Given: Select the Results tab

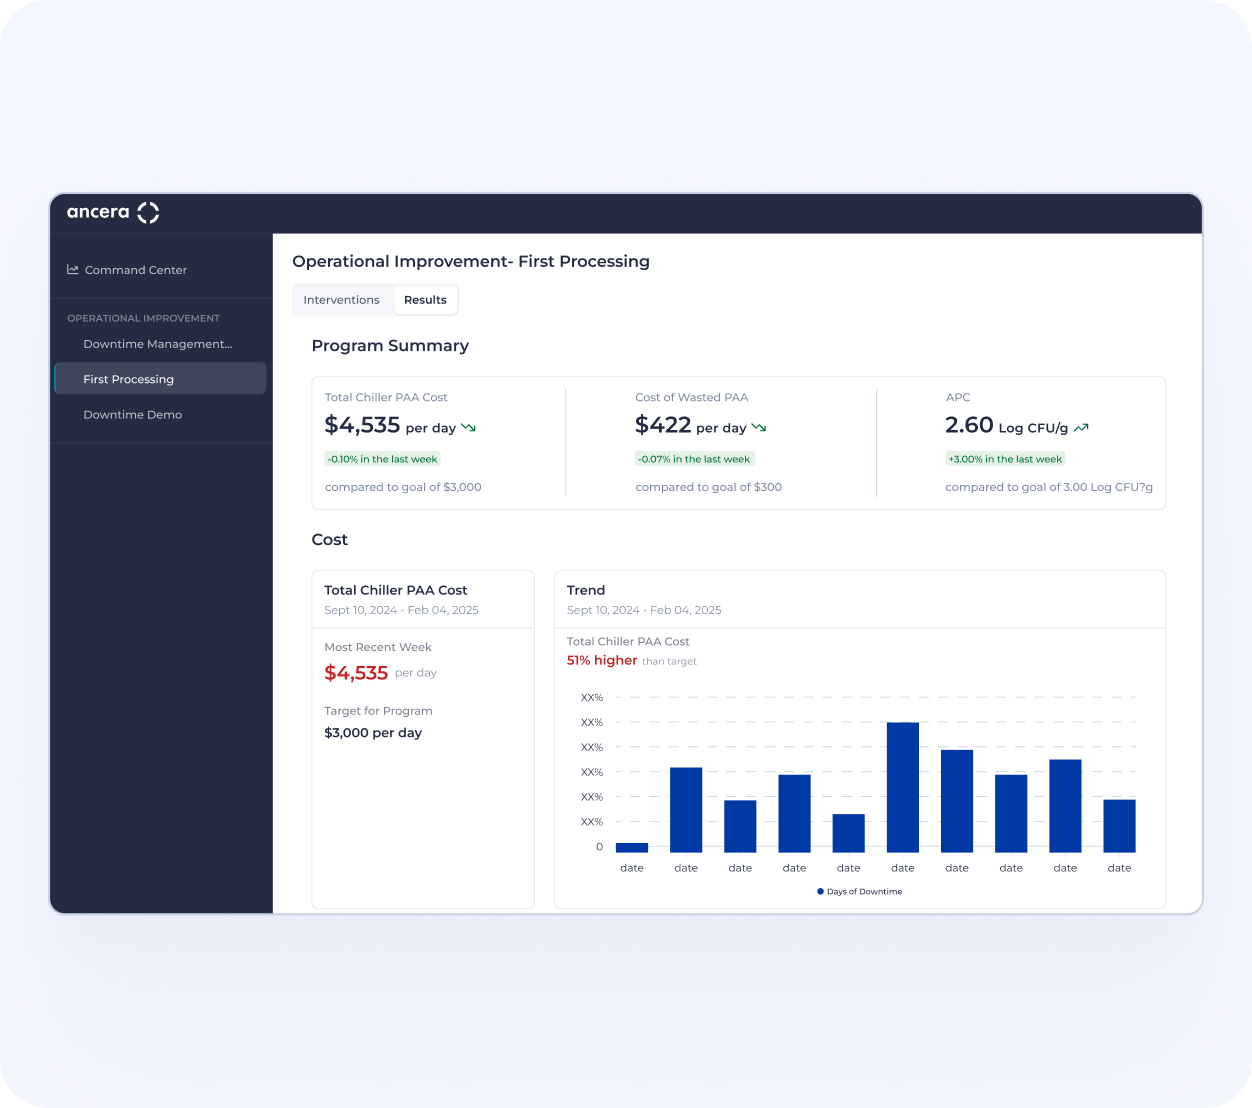Looking at the screenshot, I should [x=425, y=300].
